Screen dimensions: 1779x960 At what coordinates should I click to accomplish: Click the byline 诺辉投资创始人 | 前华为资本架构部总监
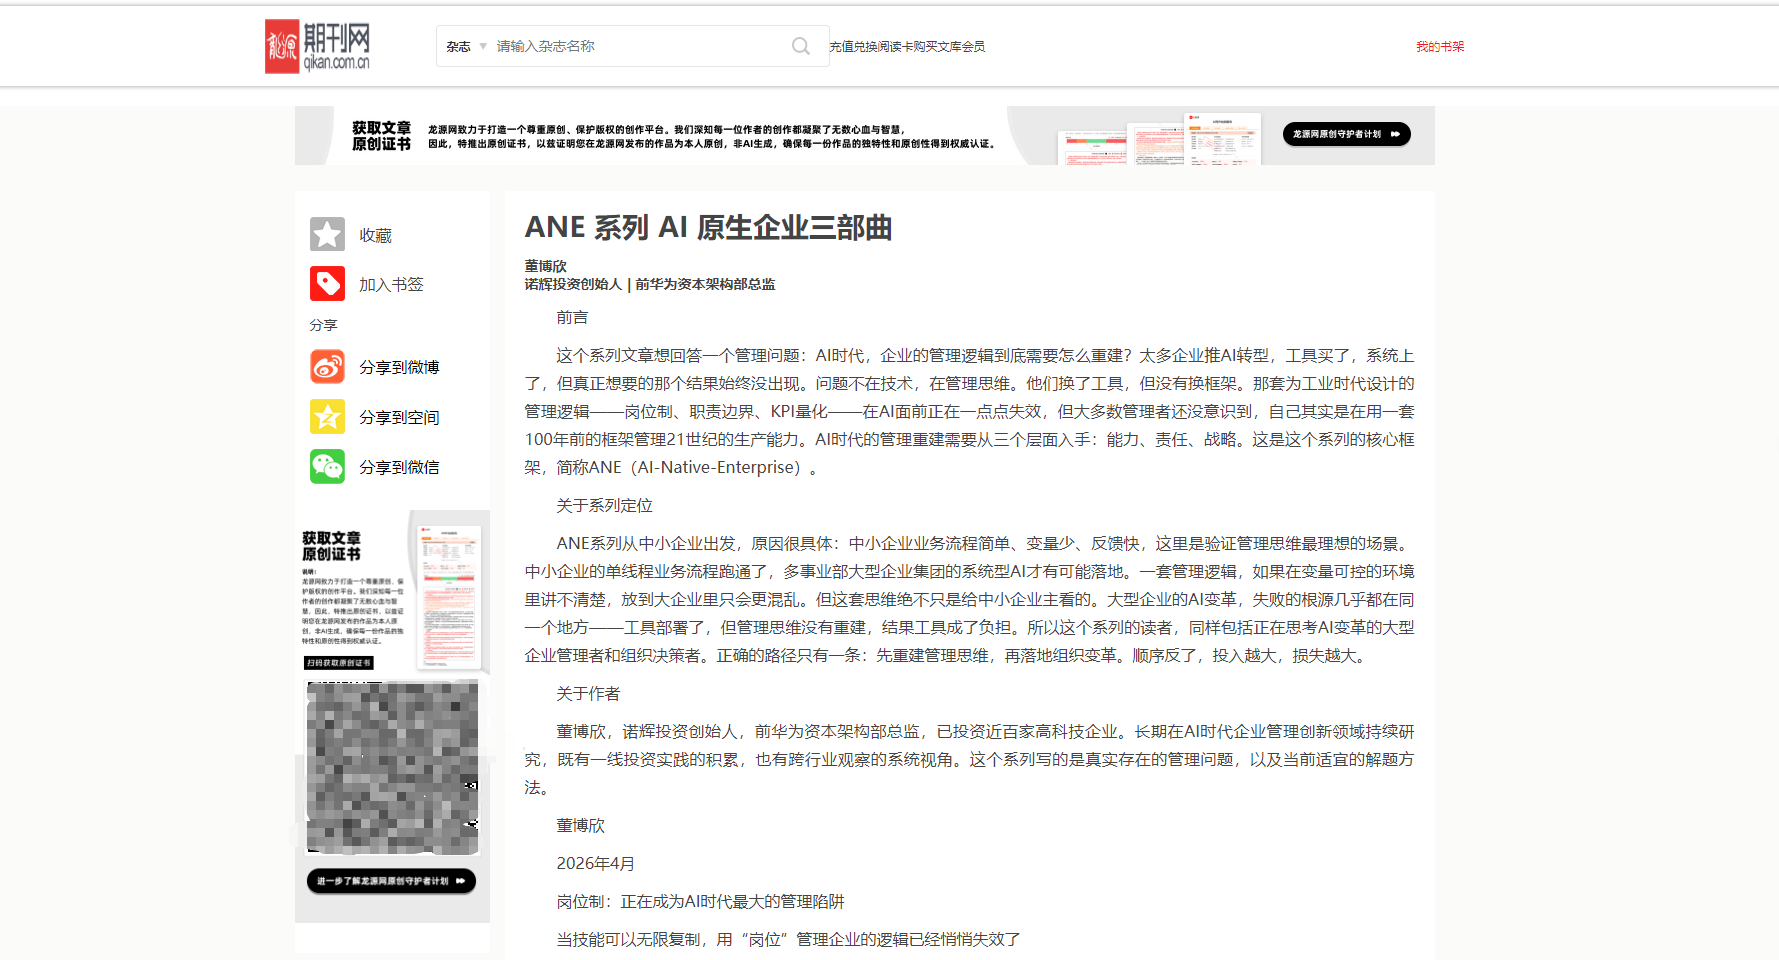coord(650,284)
